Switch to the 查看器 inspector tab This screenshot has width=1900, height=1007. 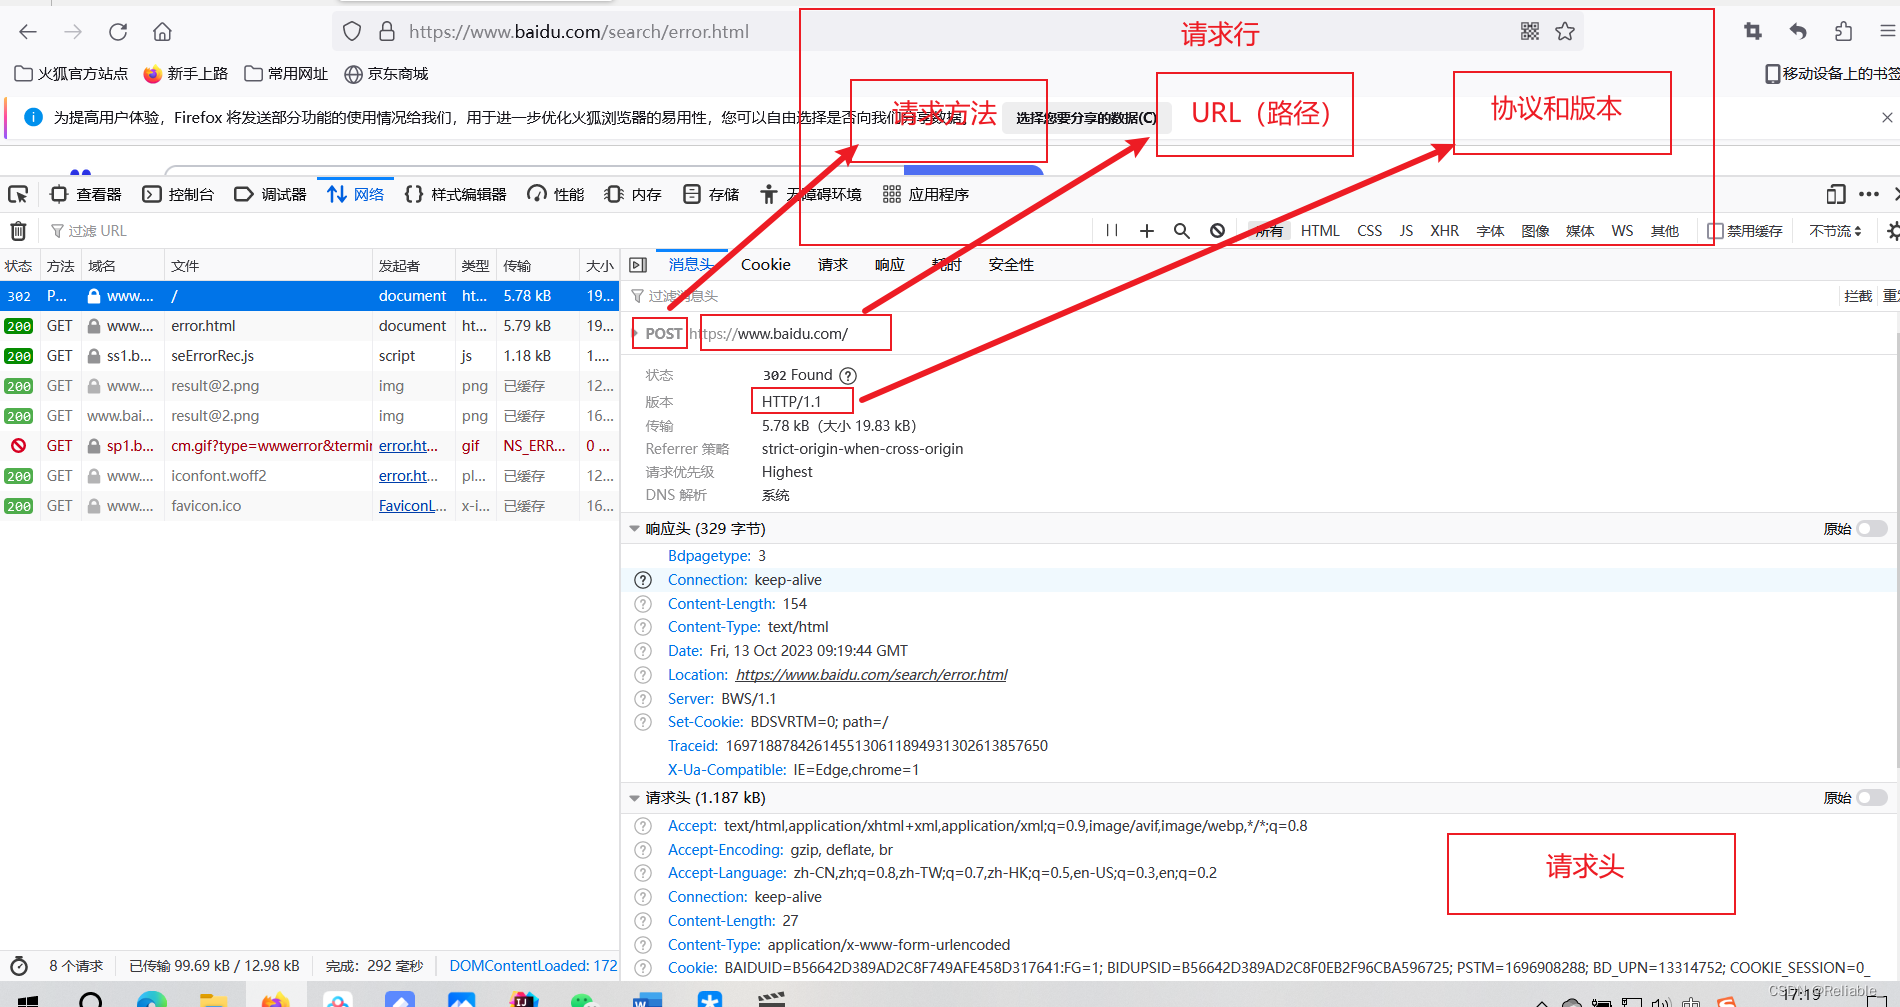86,194
